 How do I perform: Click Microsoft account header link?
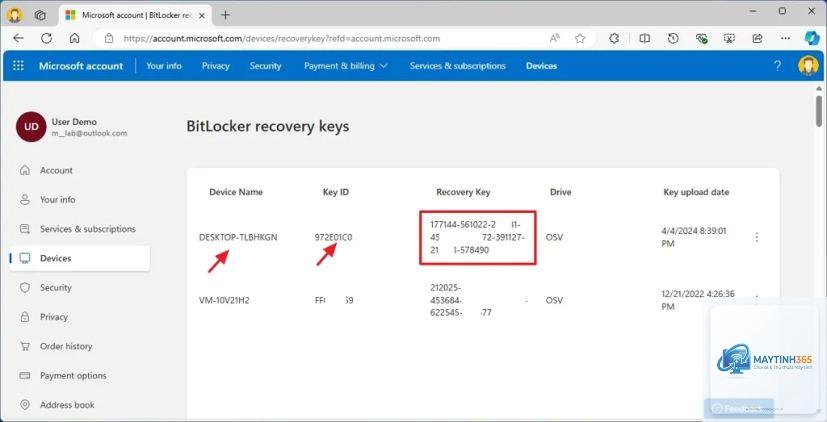(x=81, y=66)
